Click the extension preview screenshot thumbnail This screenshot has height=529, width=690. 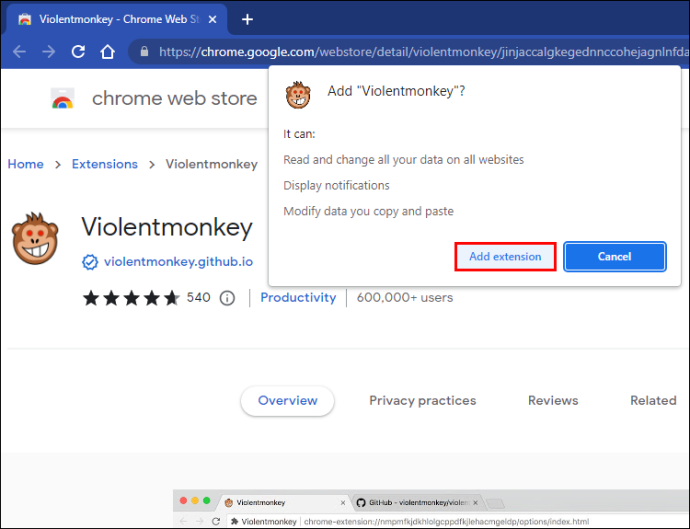pyautogui.click(x=431, y=509)
